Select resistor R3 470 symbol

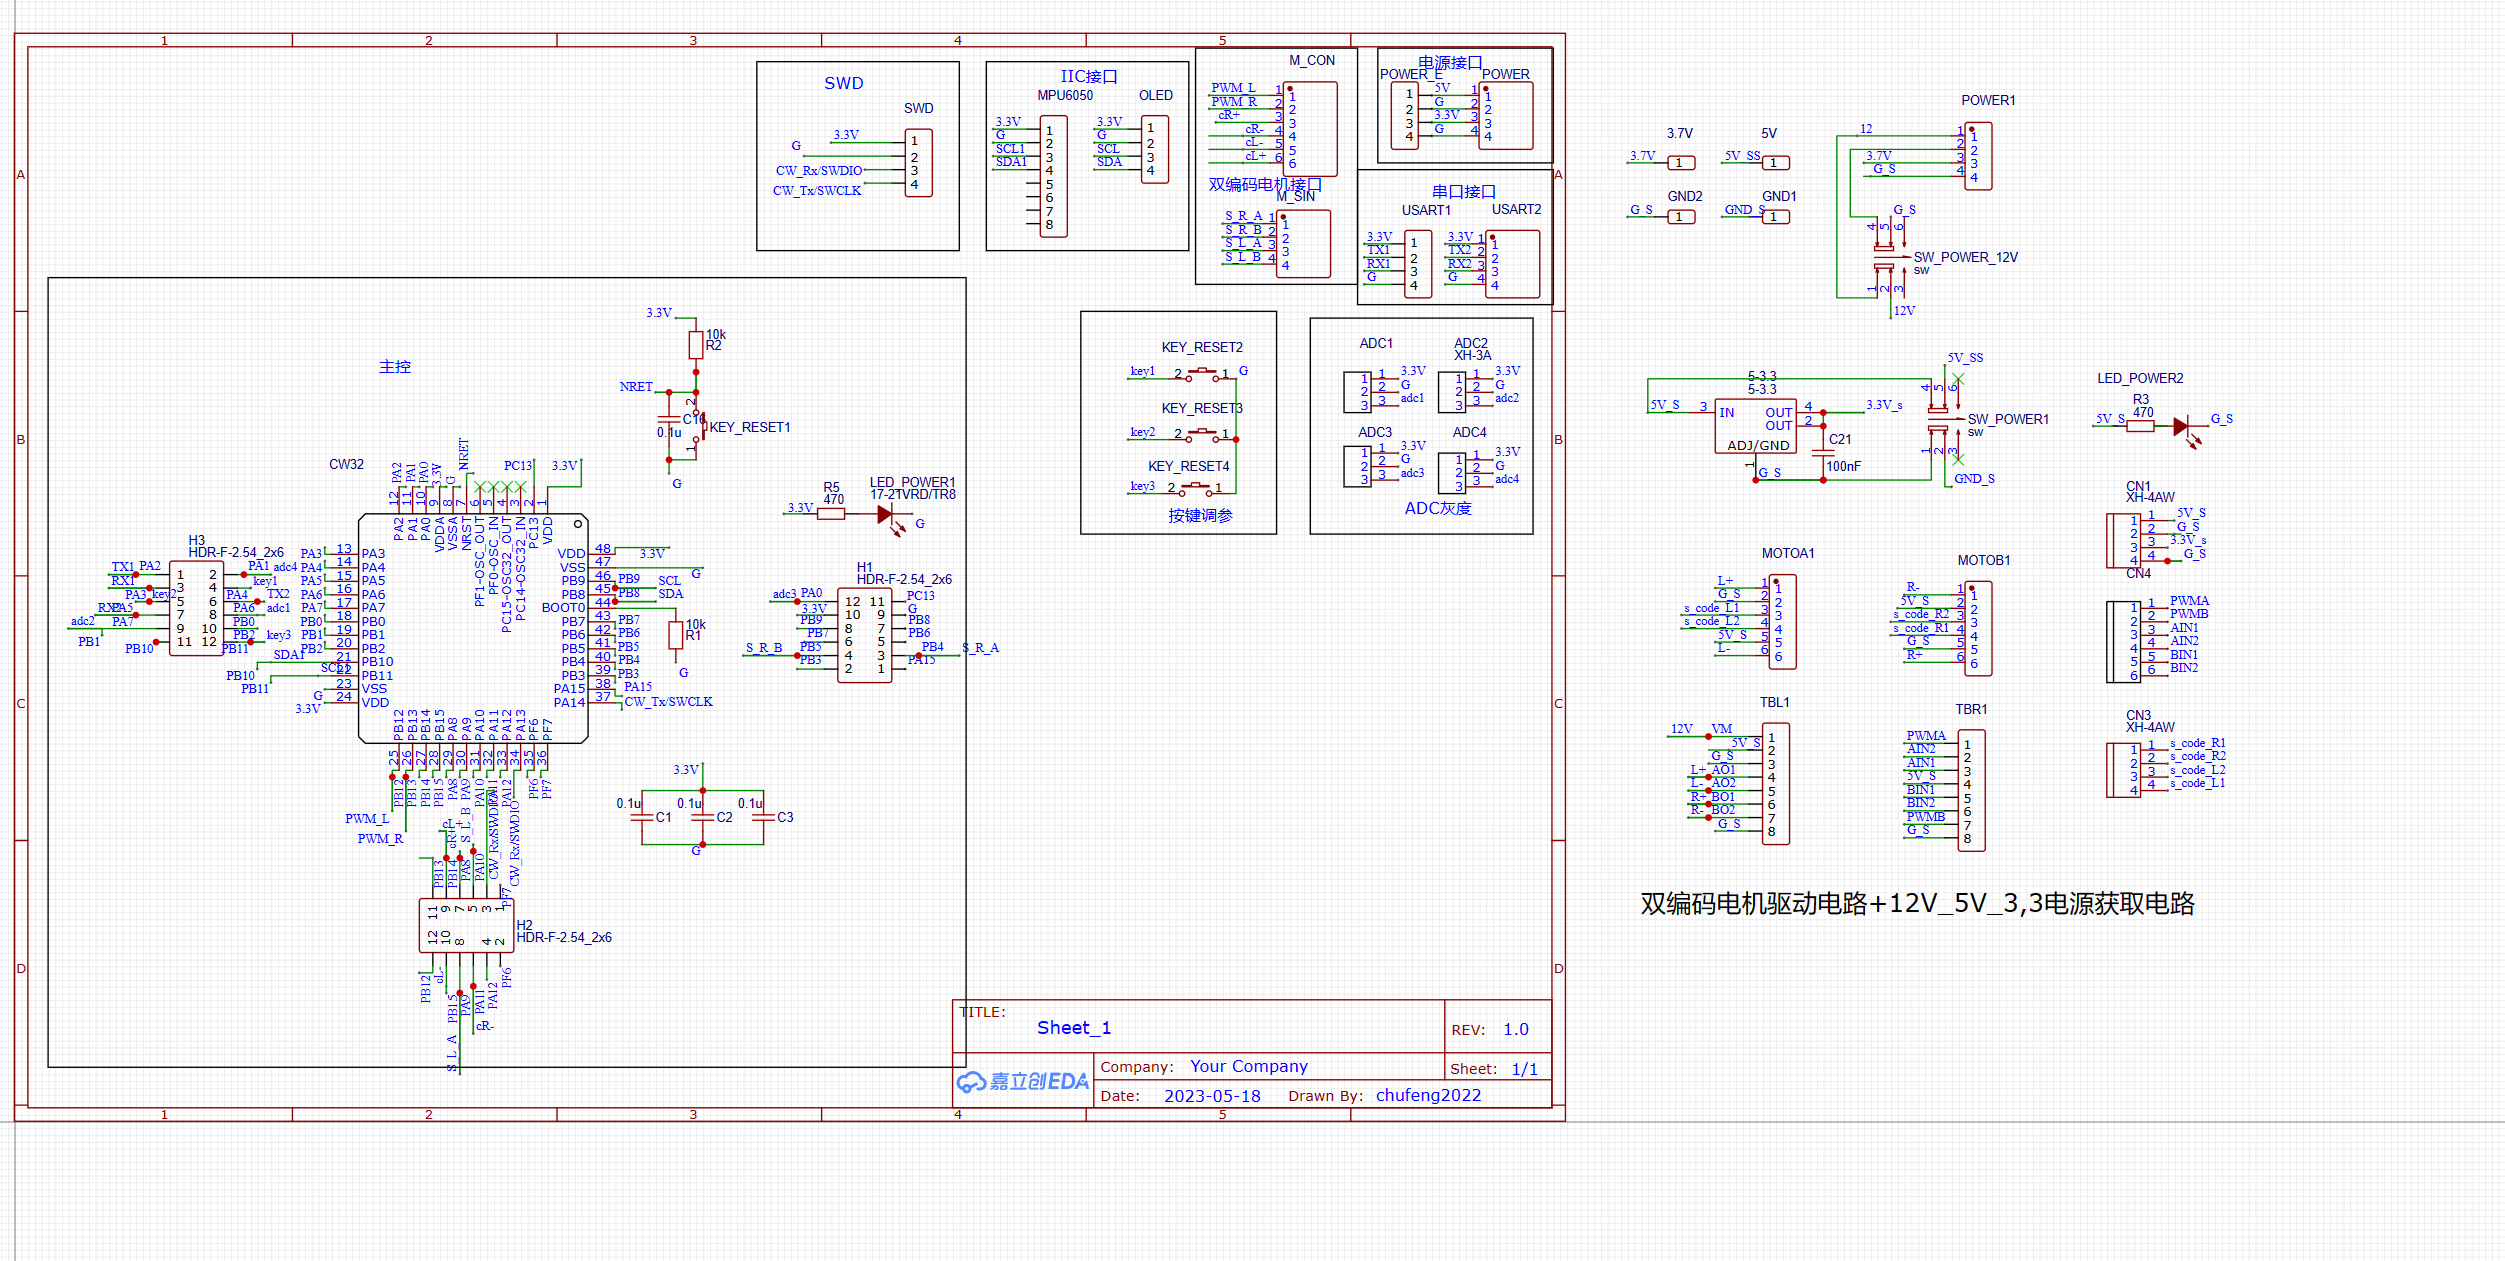click(2140, 426)
